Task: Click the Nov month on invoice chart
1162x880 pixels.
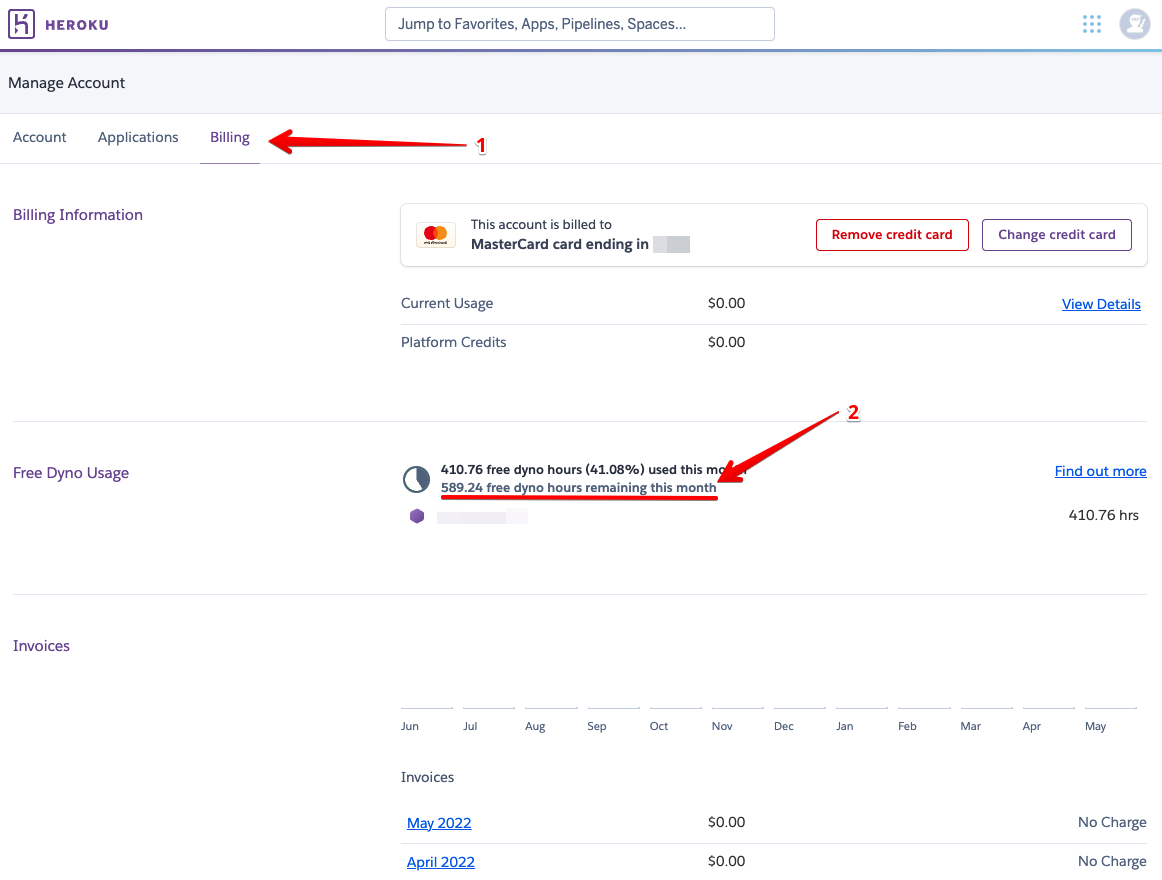Action: pyautogui.click(x=722, y=727)
